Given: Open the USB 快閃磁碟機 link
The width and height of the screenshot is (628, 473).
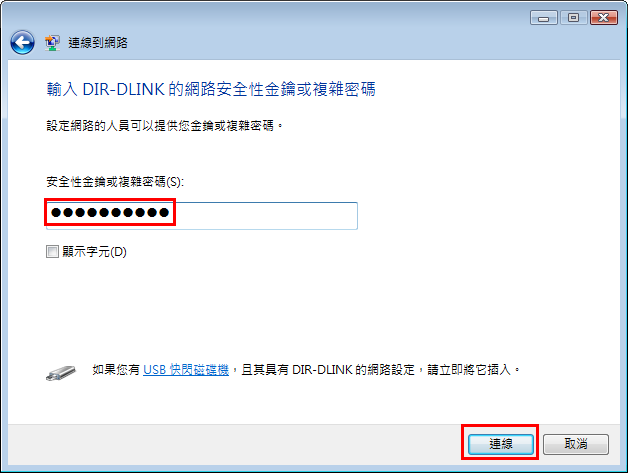Looking at the screenshot, I should coord(186,369).
